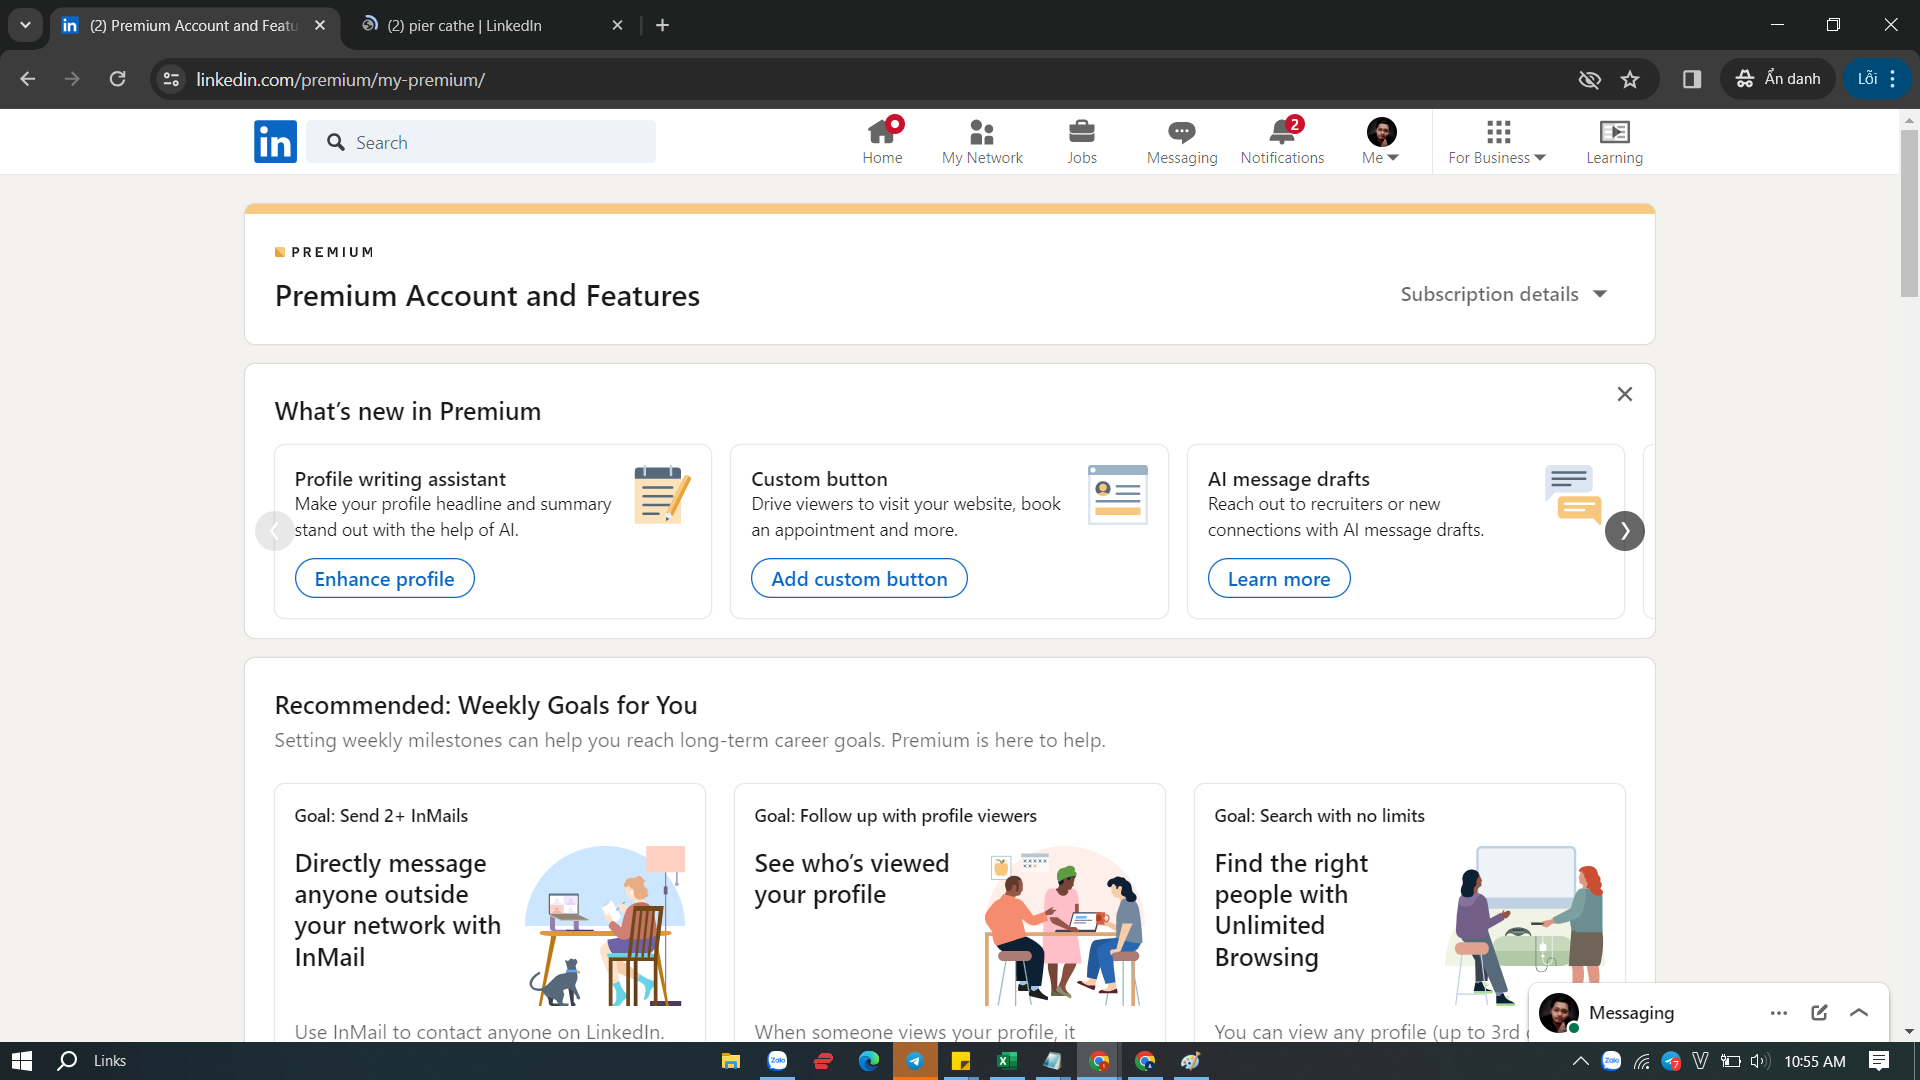1920x1080 pixels.
Task: Click the third-party cookies blocked eye icon
Action: coord(1589,79)
